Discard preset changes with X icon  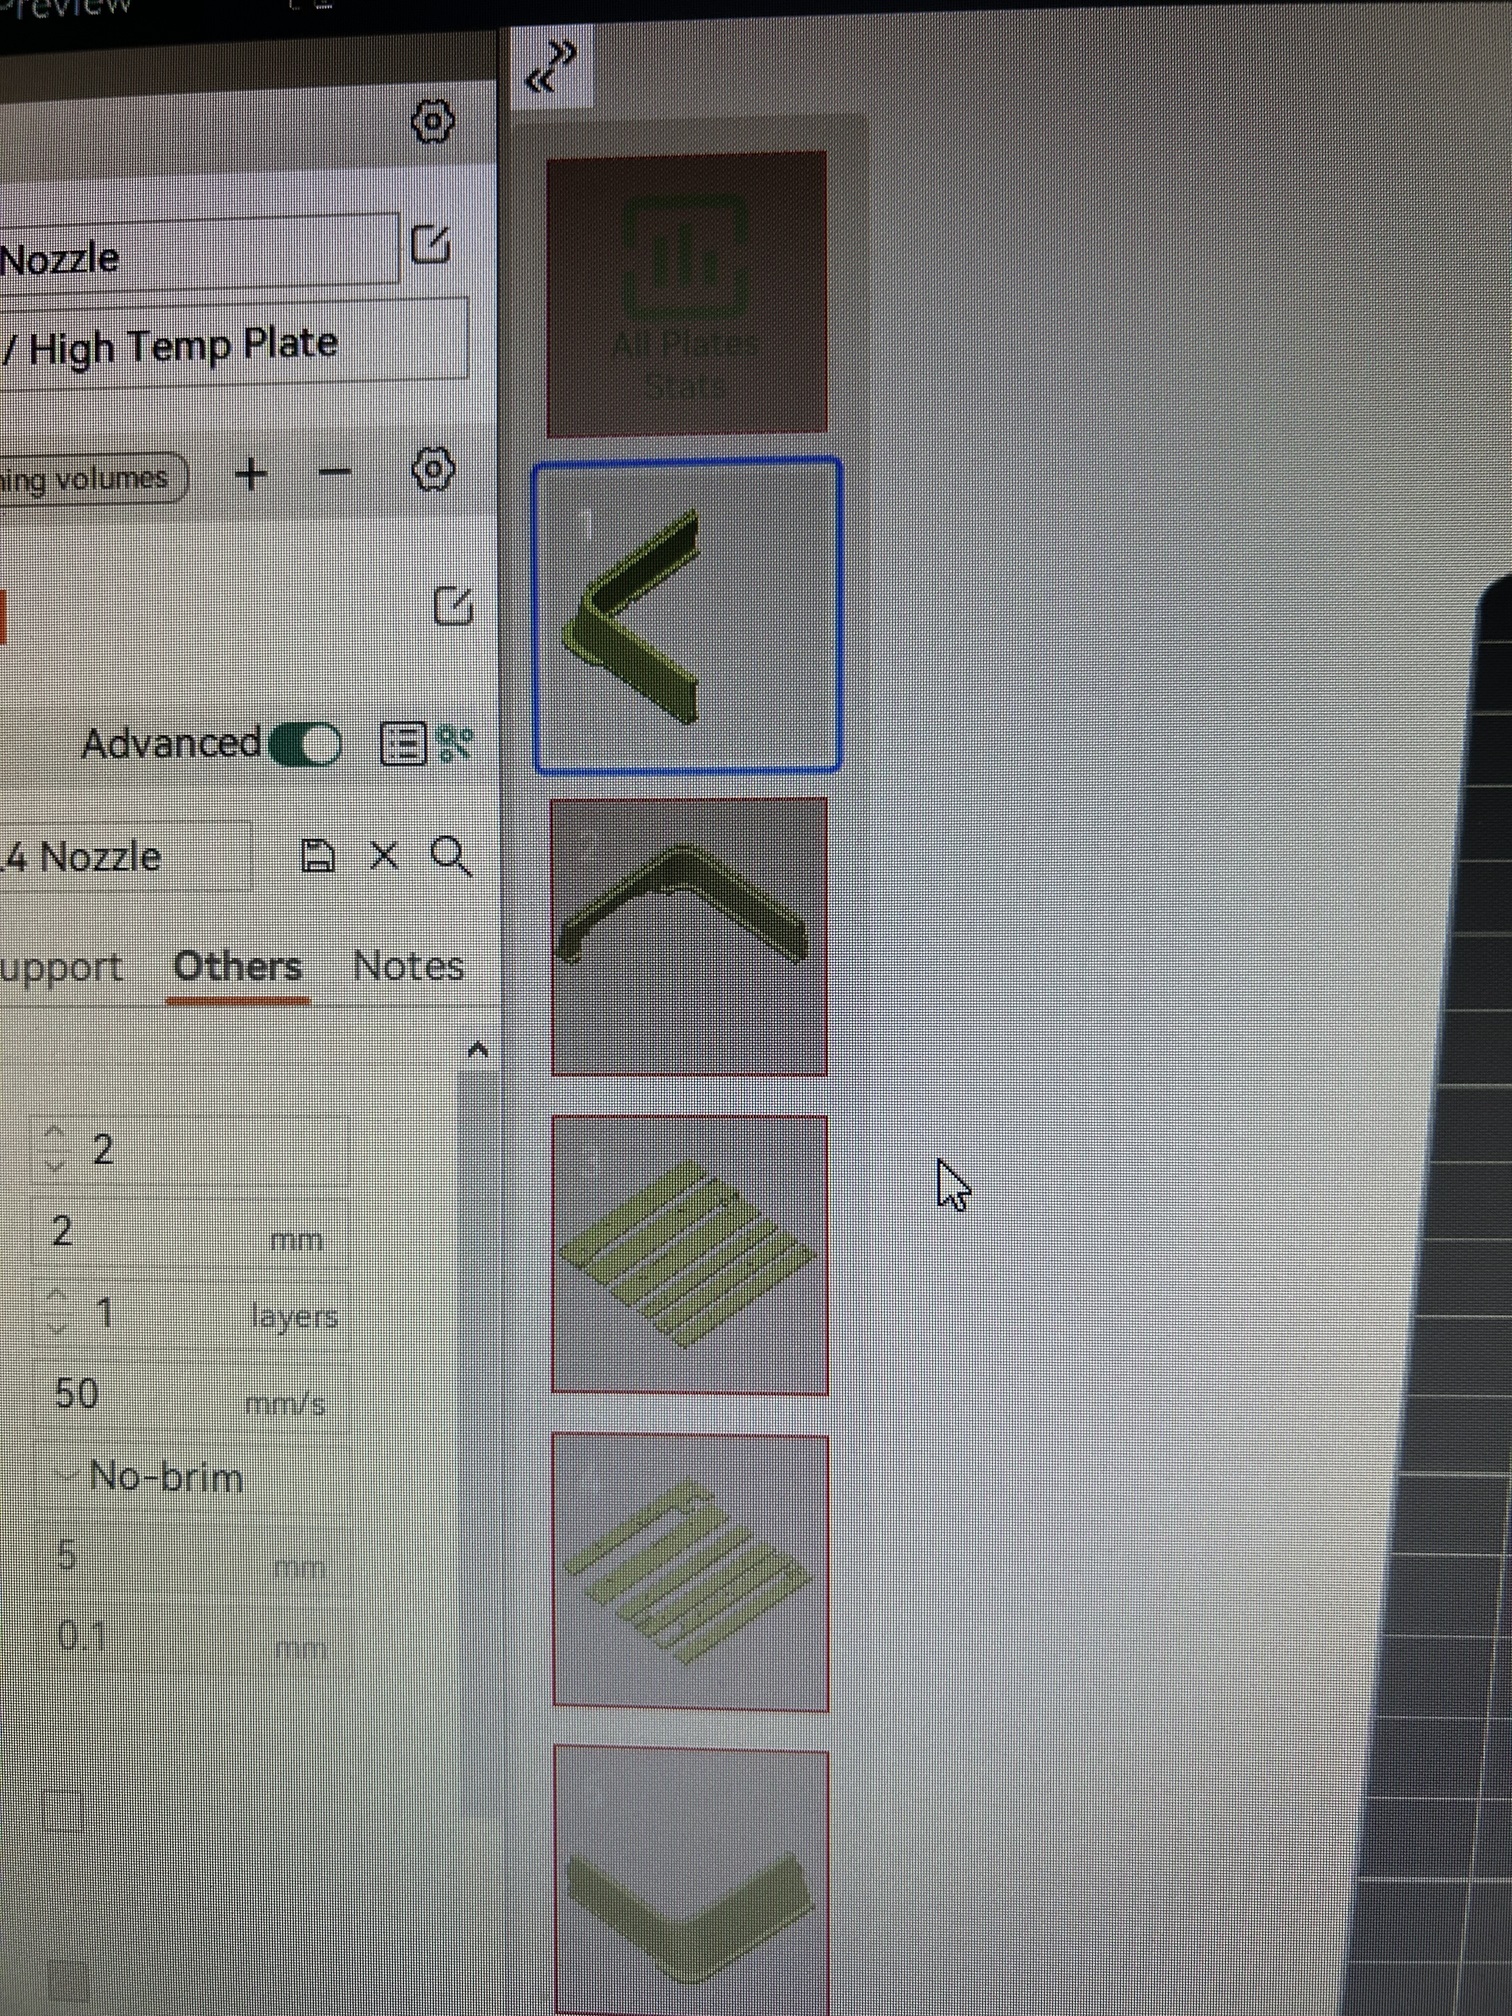(384, 856)
